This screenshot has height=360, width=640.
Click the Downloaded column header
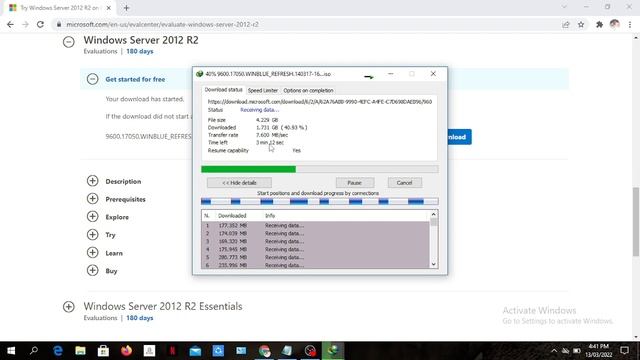point(232,216)
